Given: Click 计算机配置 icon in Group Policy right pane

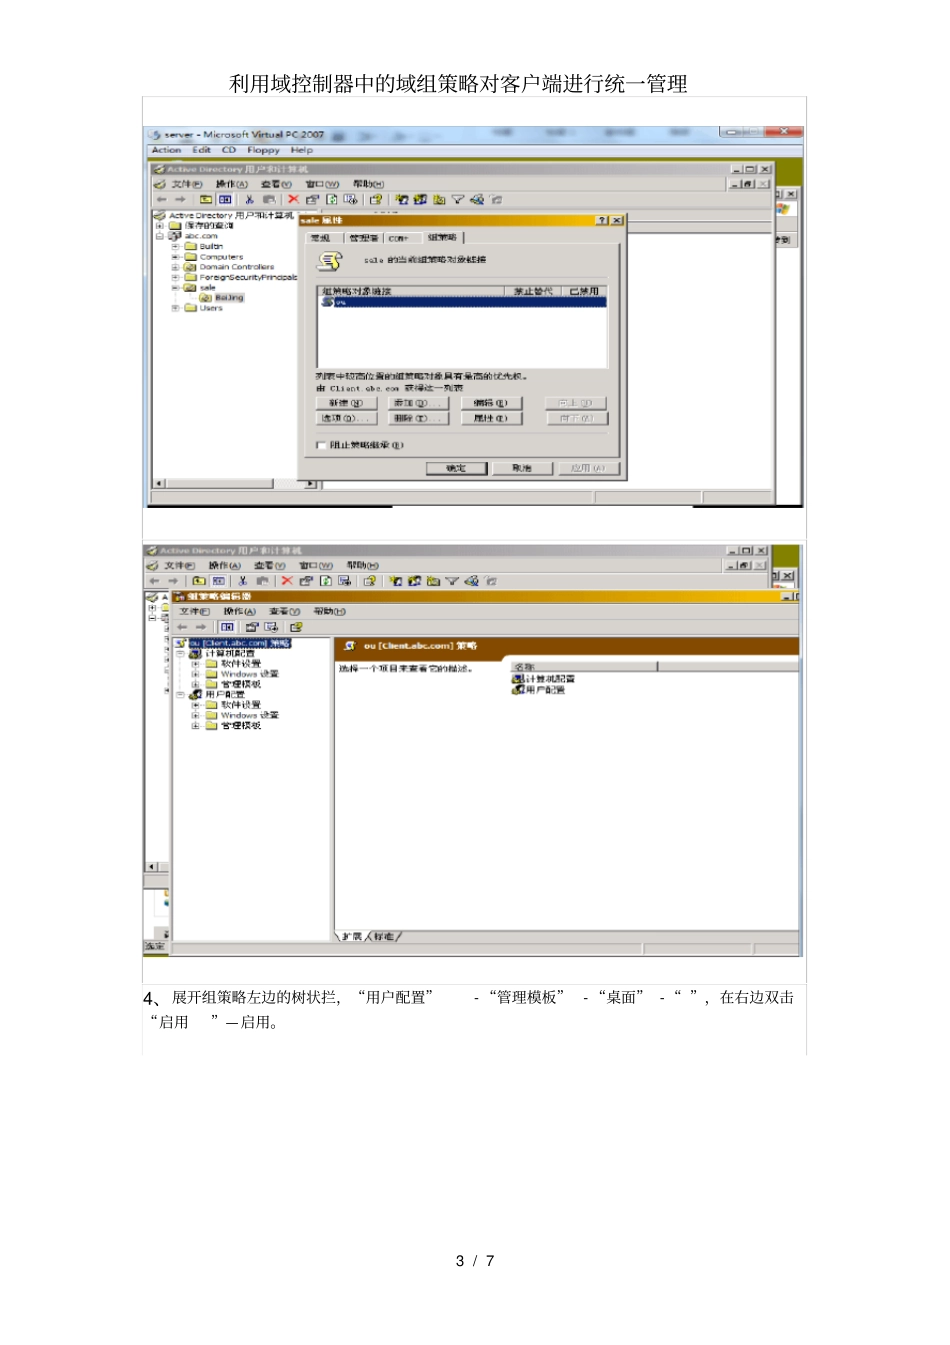Looking at the screenshot, I should pyautogui.click(x=518, y=679).
